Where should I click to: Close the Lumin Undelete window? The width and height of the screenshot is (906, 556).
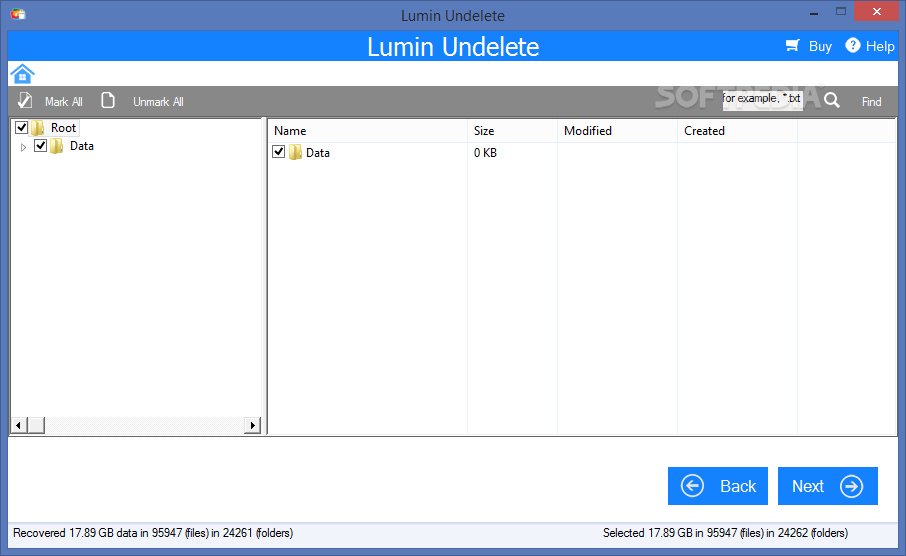(877, 12)
